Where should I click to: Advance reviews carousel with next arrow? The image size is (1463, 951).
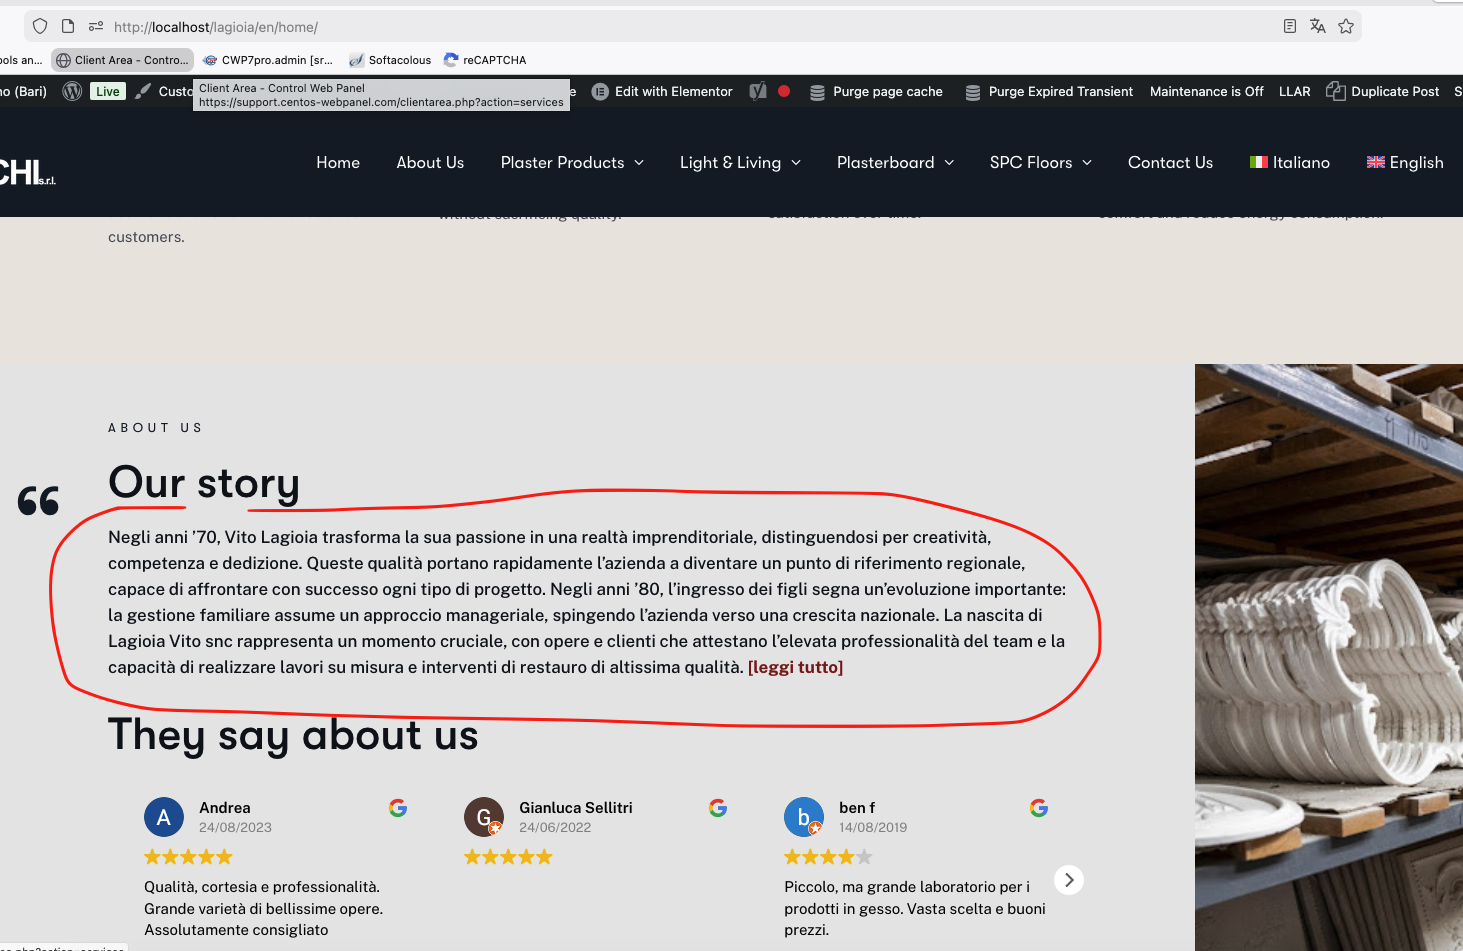coord(1069,880)
